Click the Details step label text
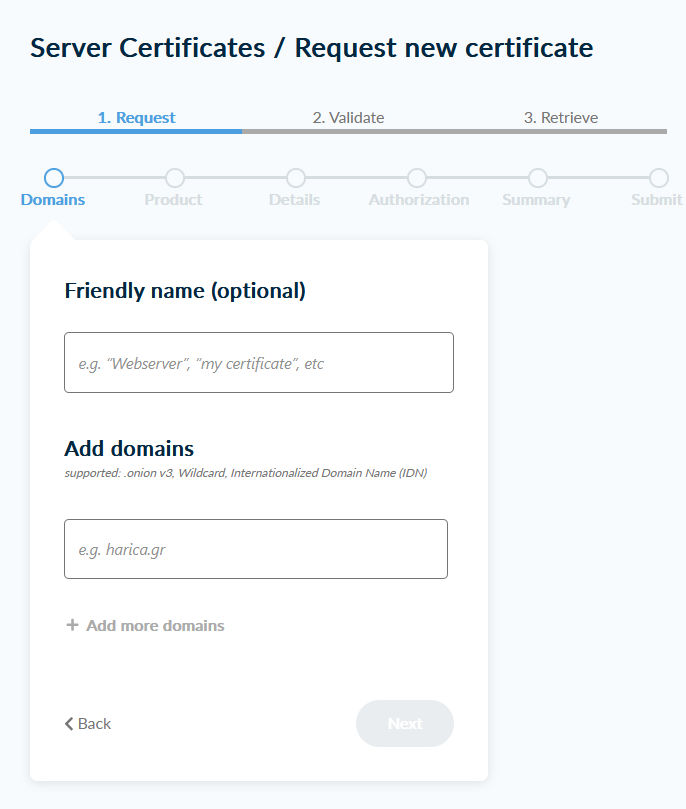The width and height of the screenshot is (686, 809). [294, 200]
